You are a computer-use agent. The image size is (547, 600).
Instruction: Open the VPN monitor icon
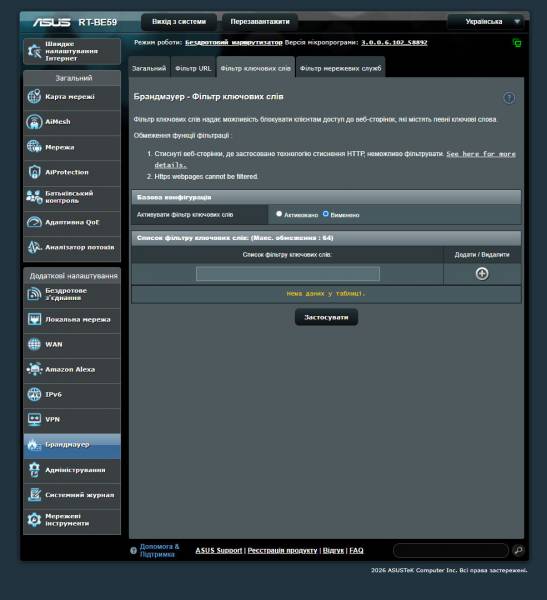click(x=34, y=419)
